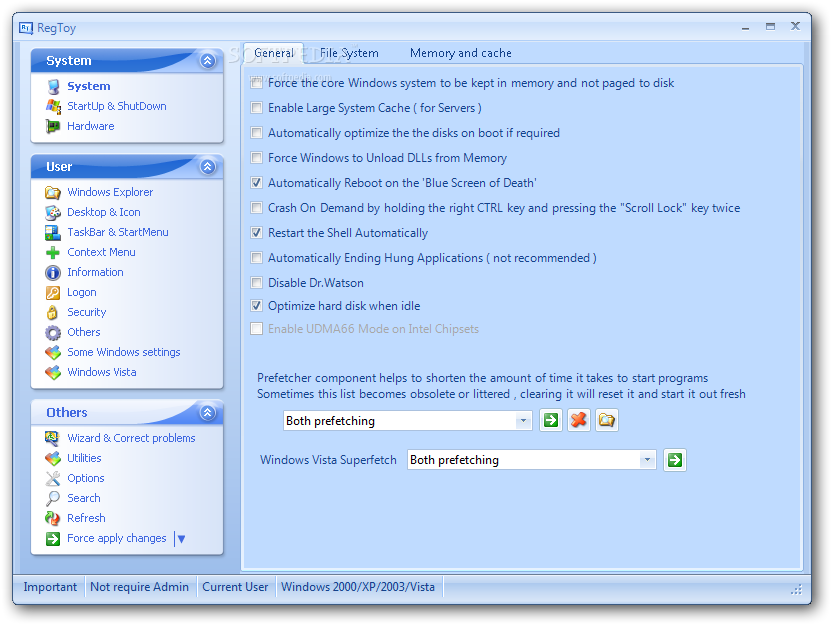Image resolution: width=832 pixels, height=625 pixels.
Task: Check Disable Dr.Watson
Action: point(256,283)
